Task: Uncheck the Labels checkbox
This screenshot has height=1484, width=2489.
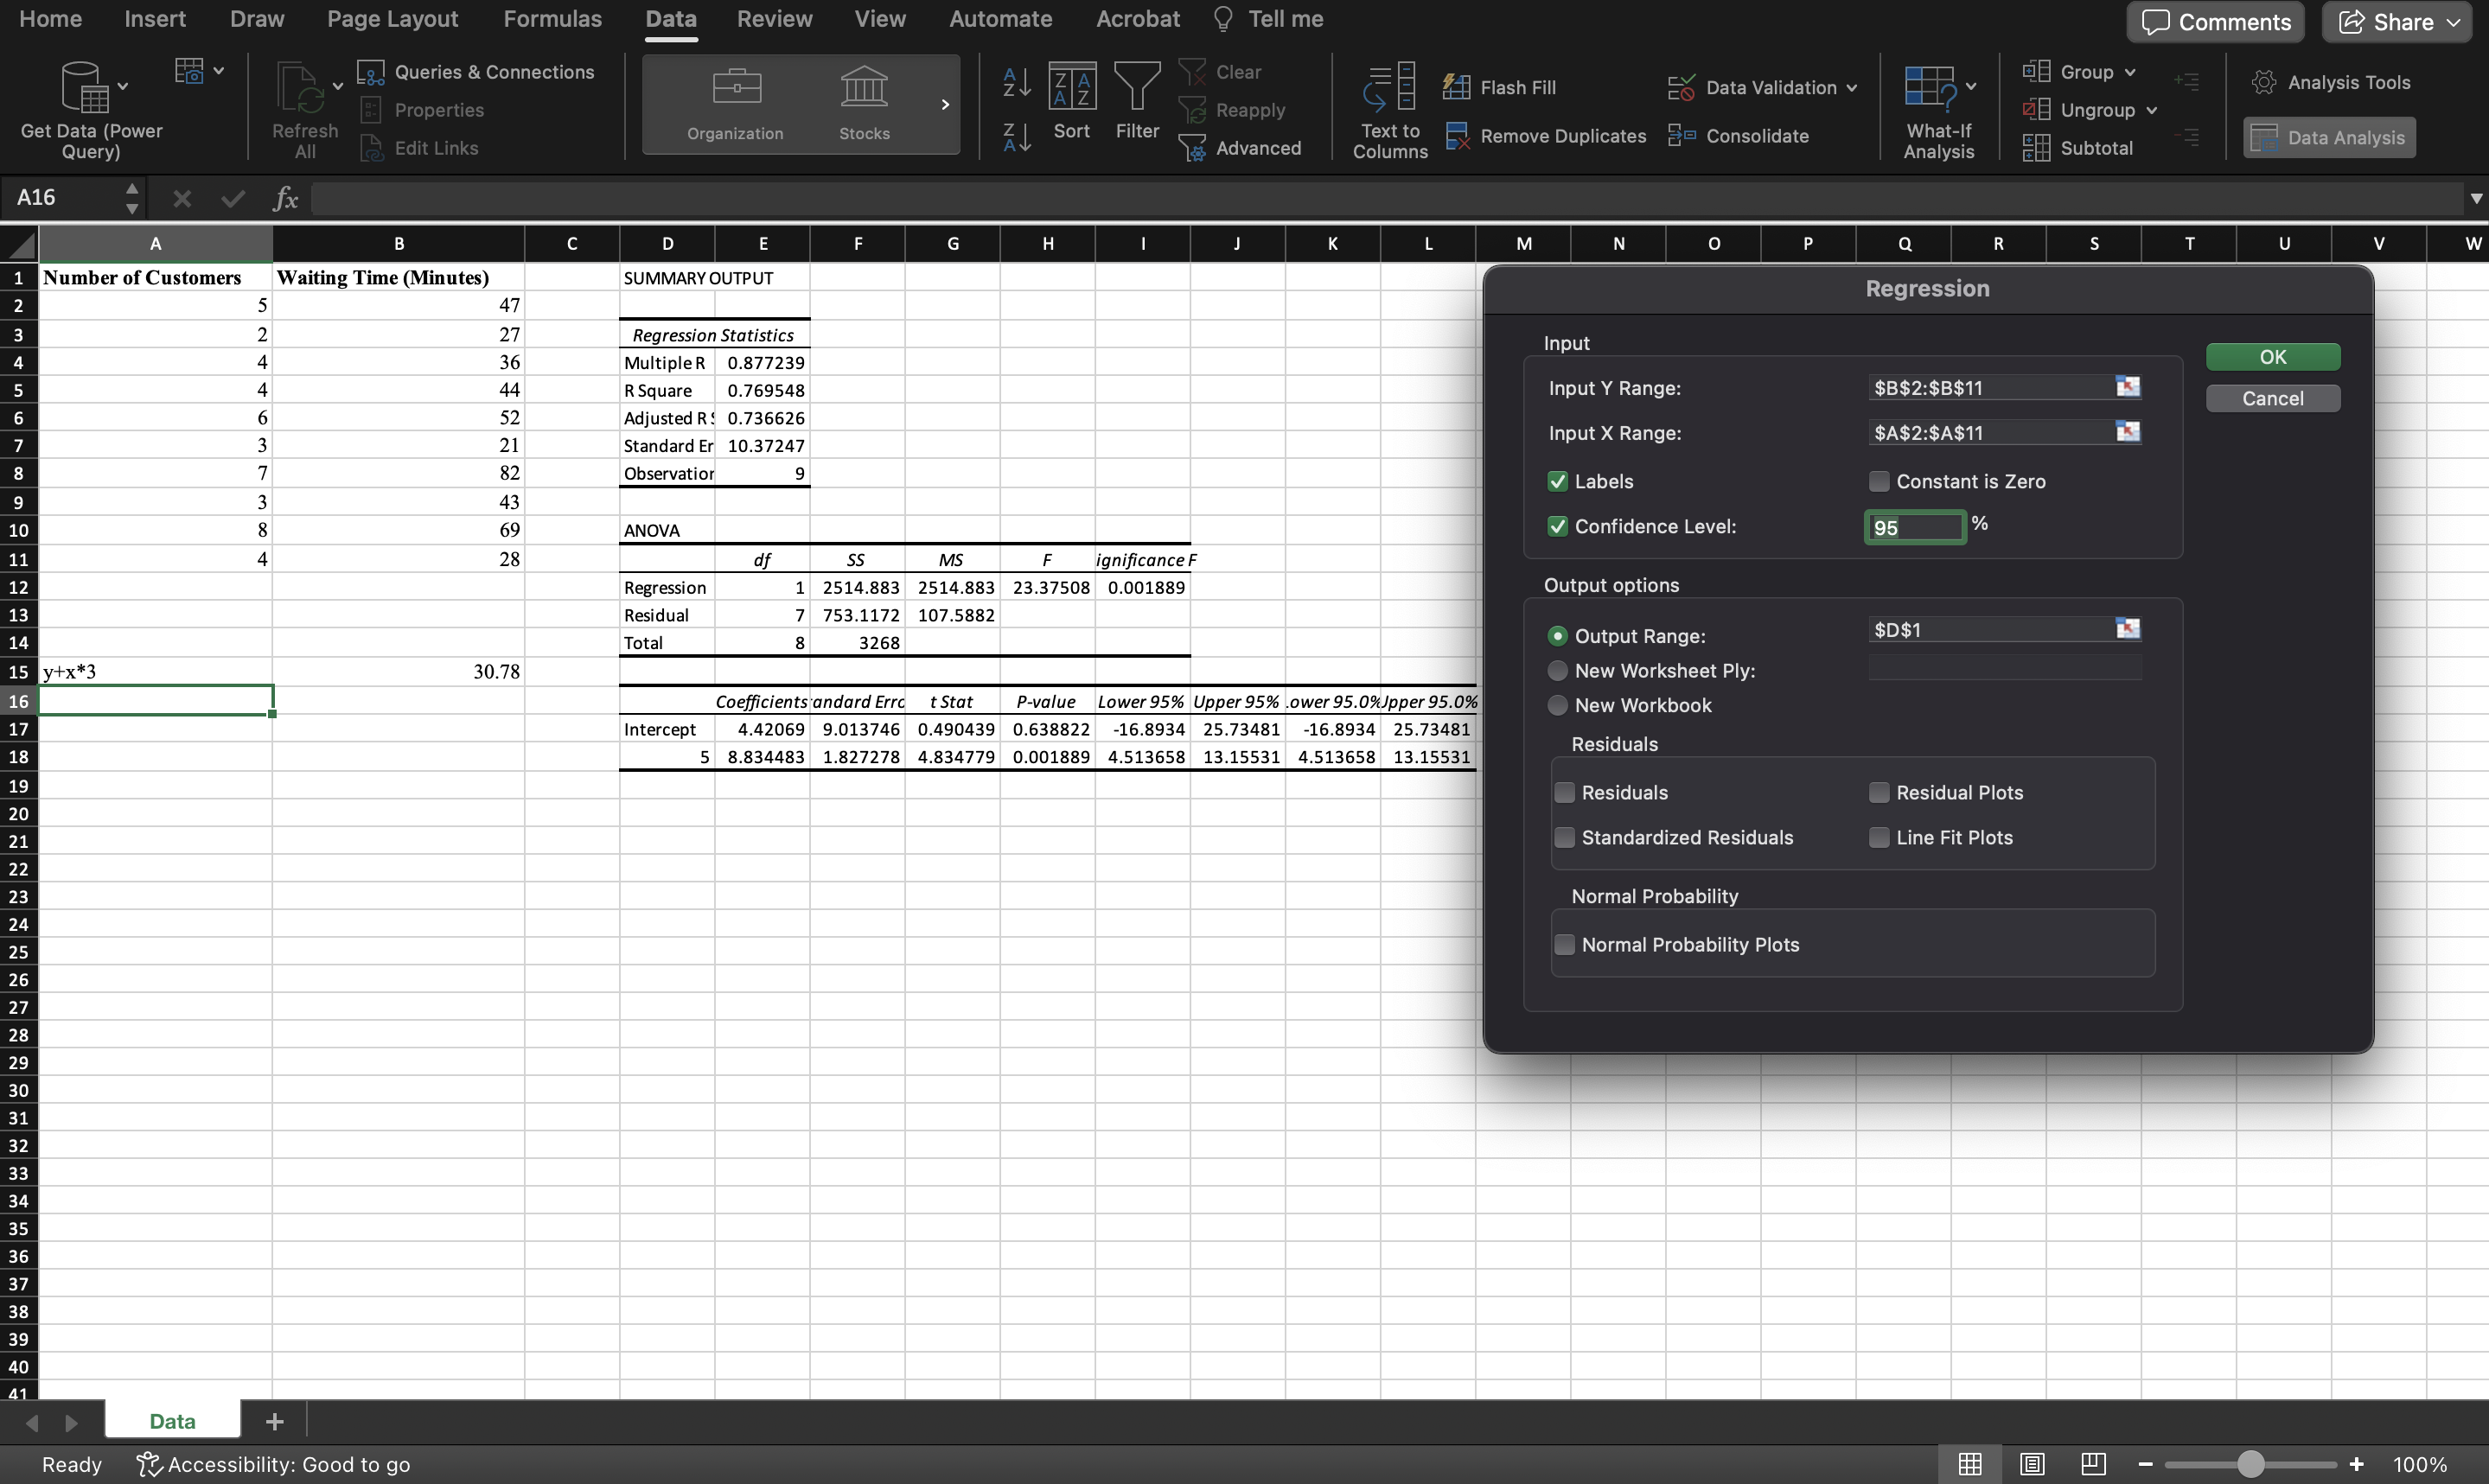Action: tap(1557, 481)
